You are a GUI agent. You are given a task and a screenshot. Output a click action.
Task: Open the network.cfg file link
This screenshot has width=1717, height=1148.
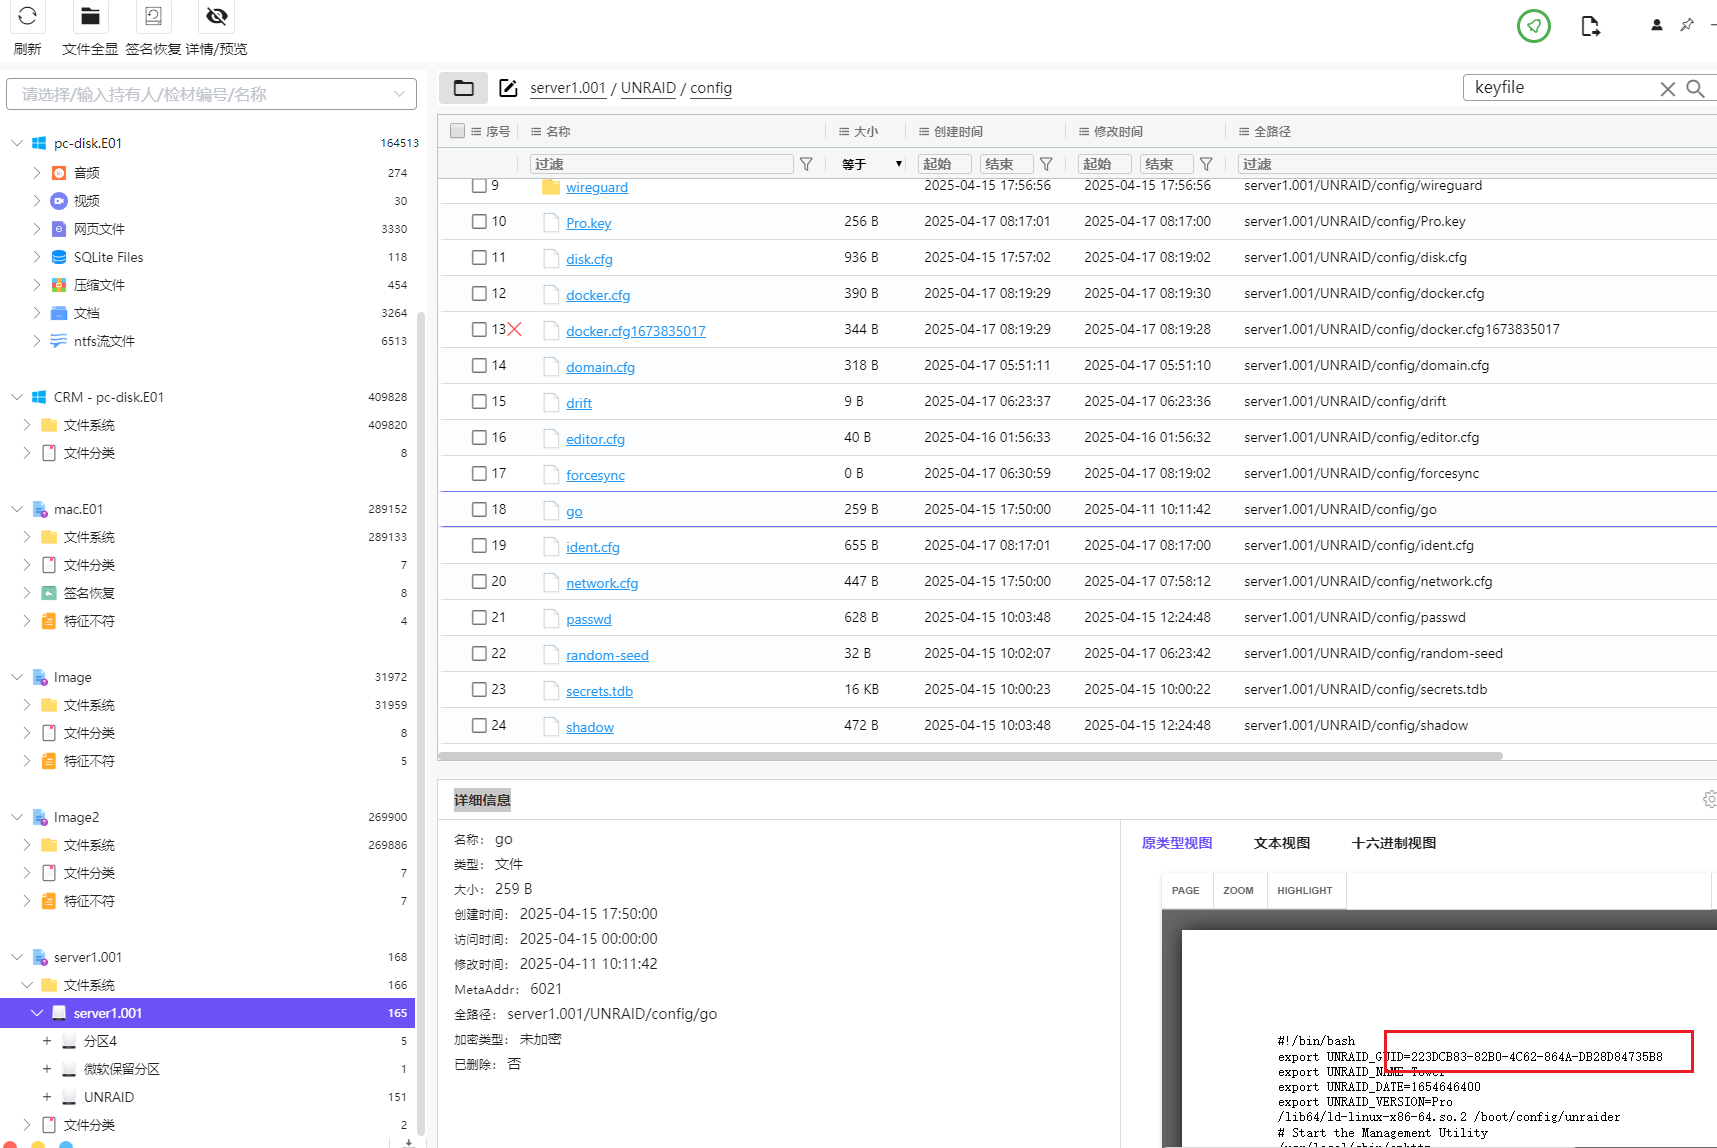pos(602,583)
